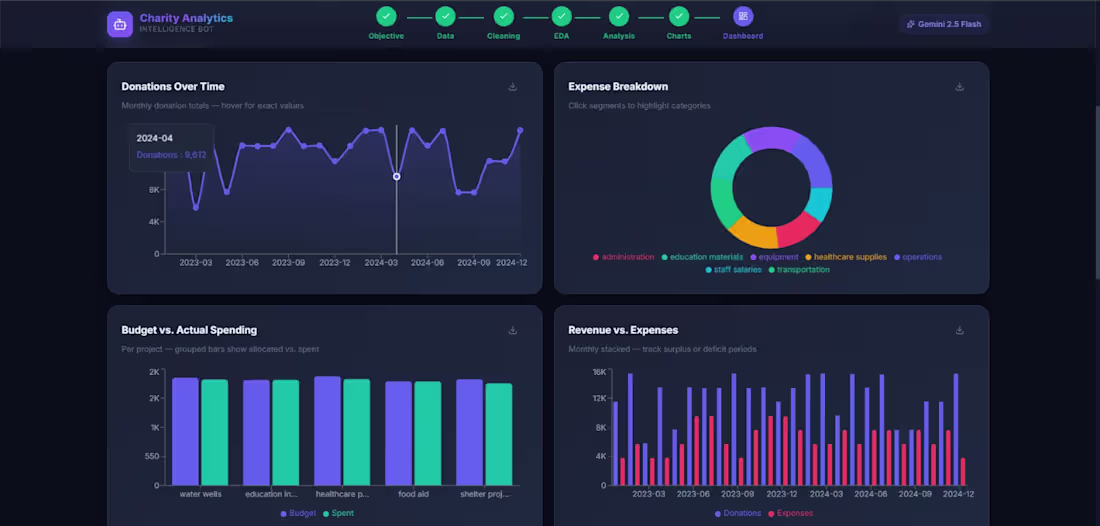Toggle the Expenses series legend
Viewport: 1100px width, 526px height.
pos(791,513)
